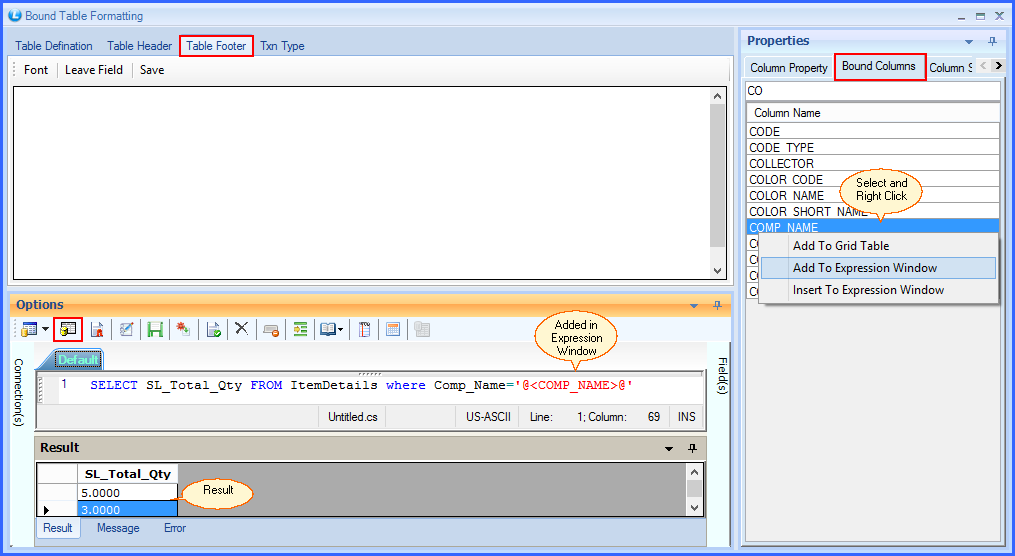
Task: Open the Message bottom tab
Action: point(118,528)
